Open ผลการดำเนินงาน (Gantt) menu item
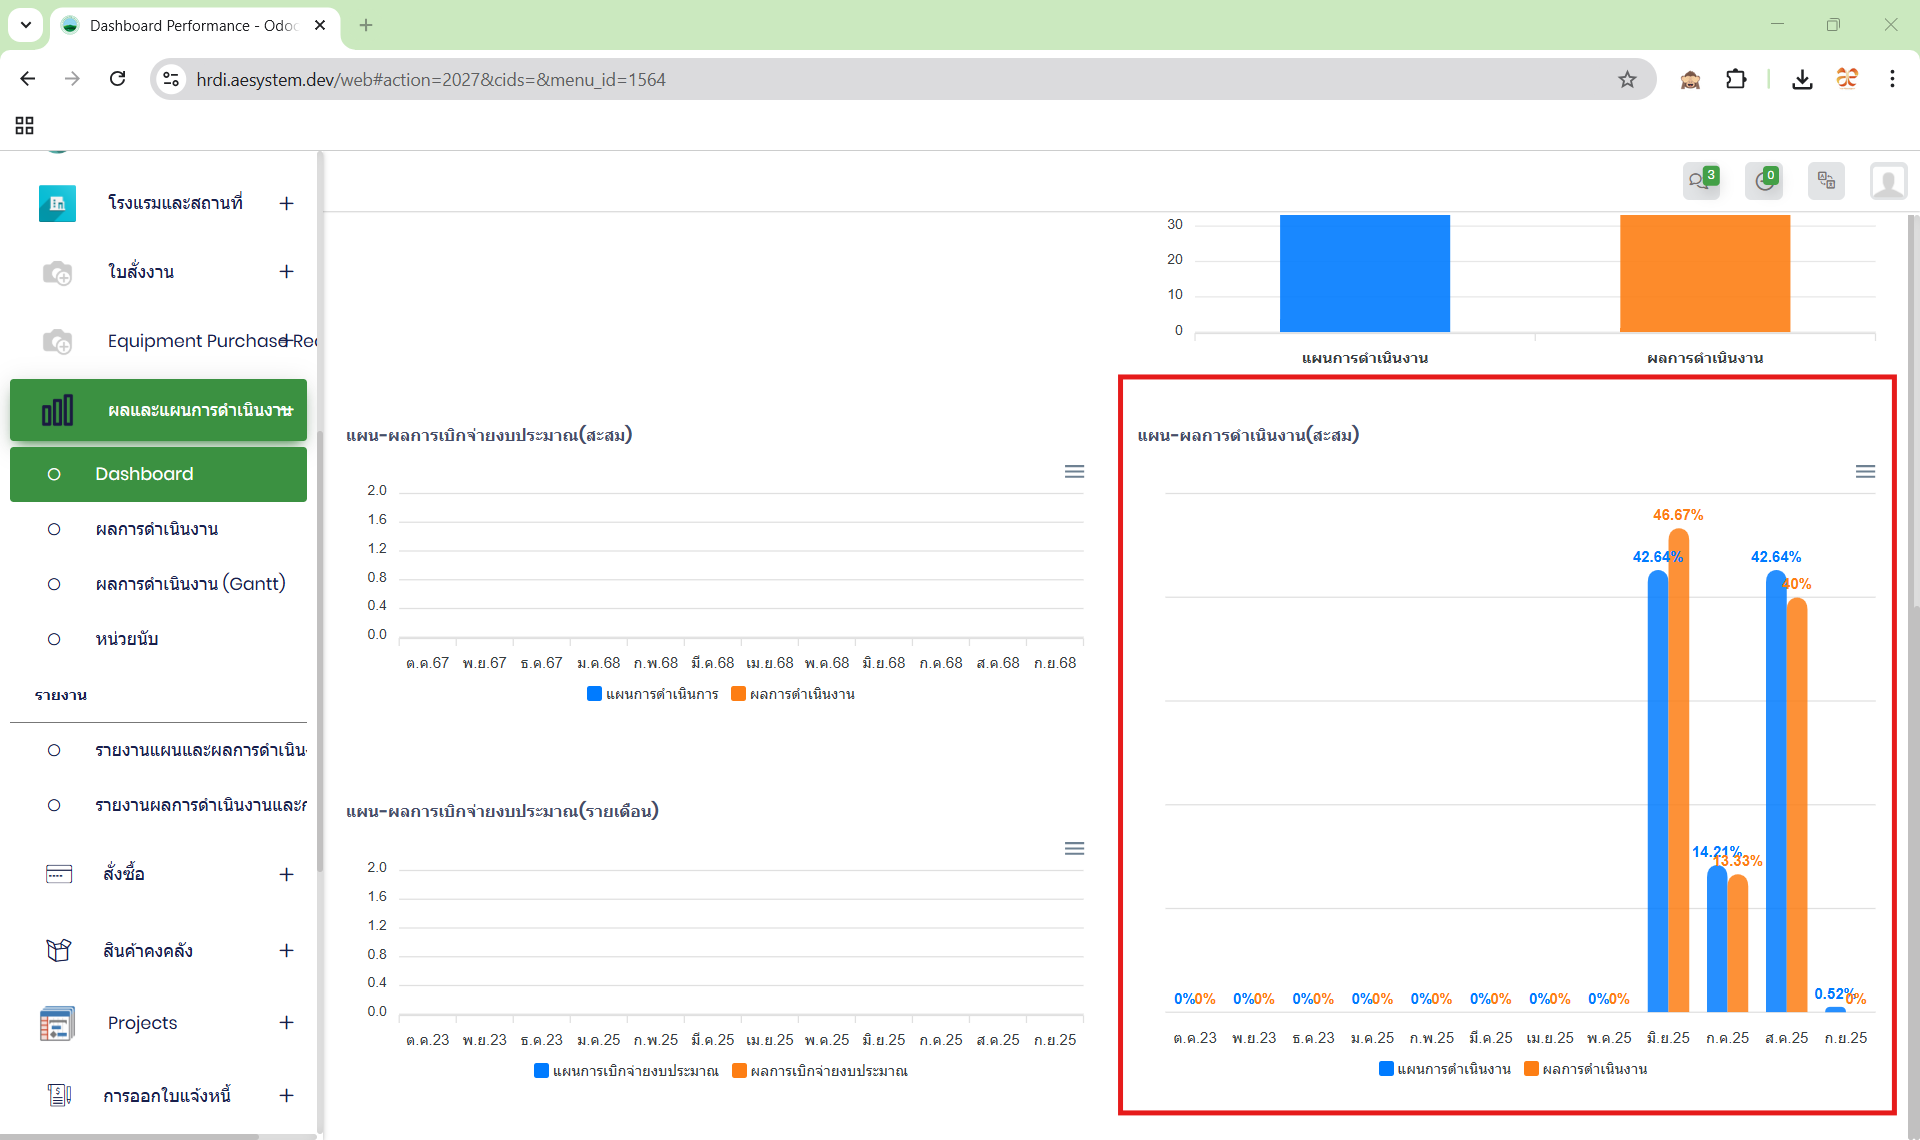Viewport: 1920px width, 1140px height. [x=190, y=584]
